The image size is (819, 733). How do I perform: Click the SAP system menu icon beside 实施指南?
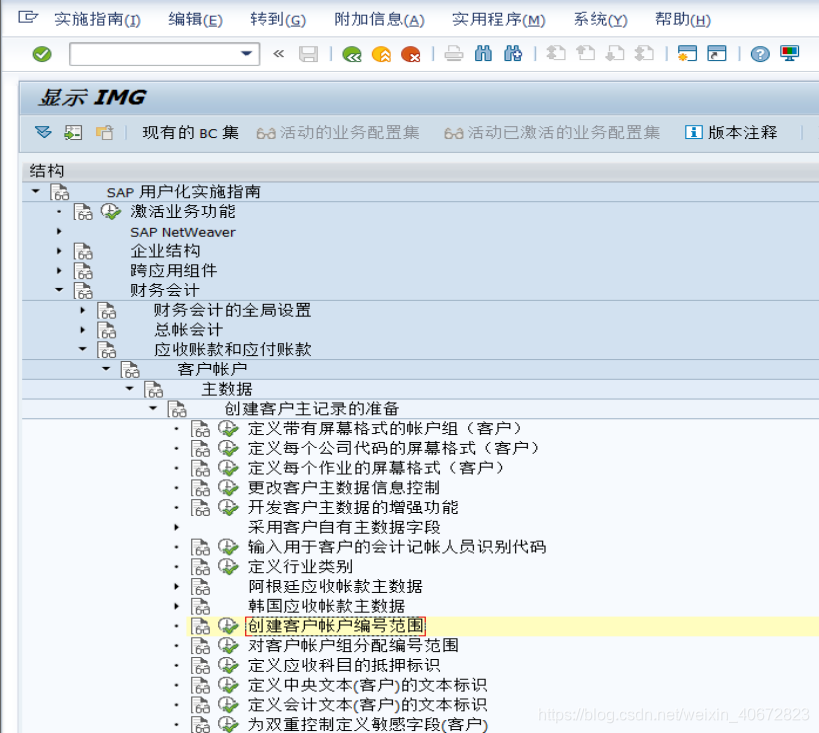pyautogui.click(x=28, y=18)
